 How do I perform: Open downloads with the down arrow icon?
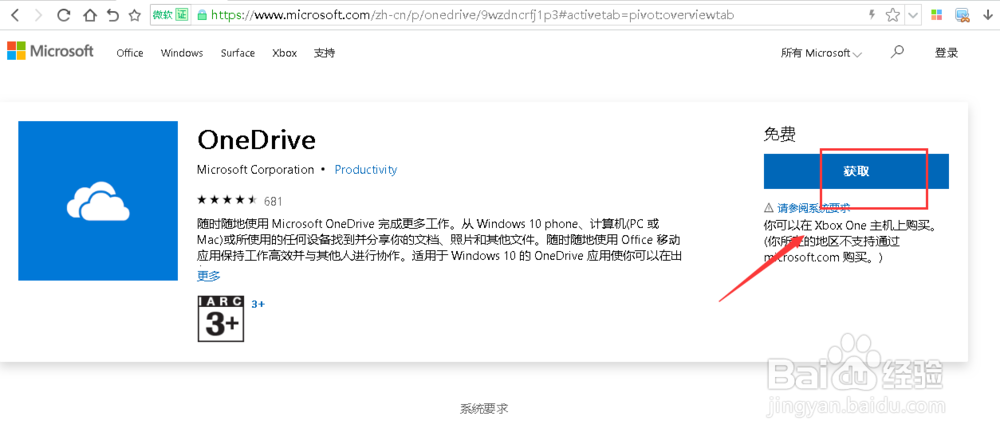pos(986,15)
